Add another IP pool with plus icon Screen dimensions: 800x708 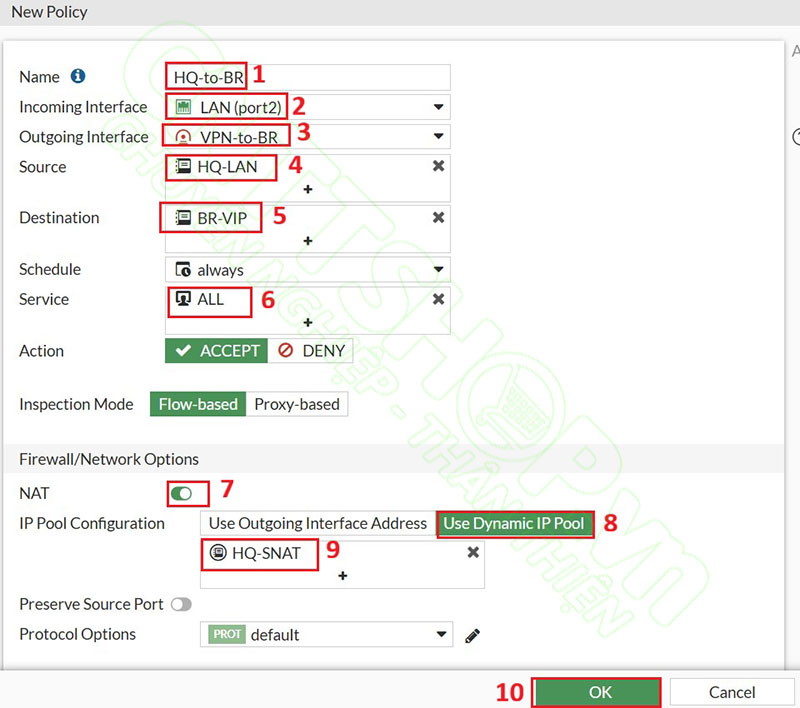[342, 576]
